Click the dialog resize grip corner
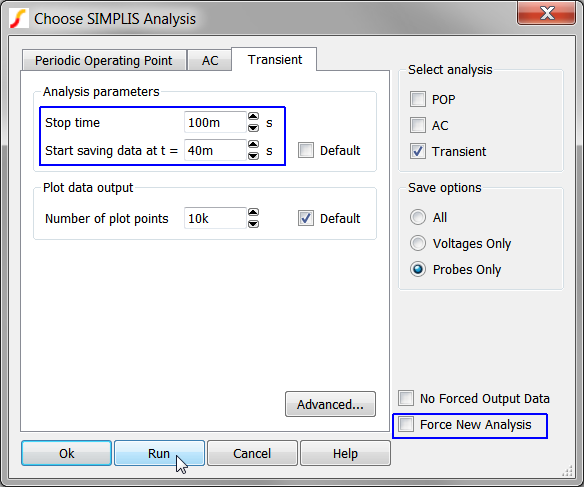 coord(568,471)
